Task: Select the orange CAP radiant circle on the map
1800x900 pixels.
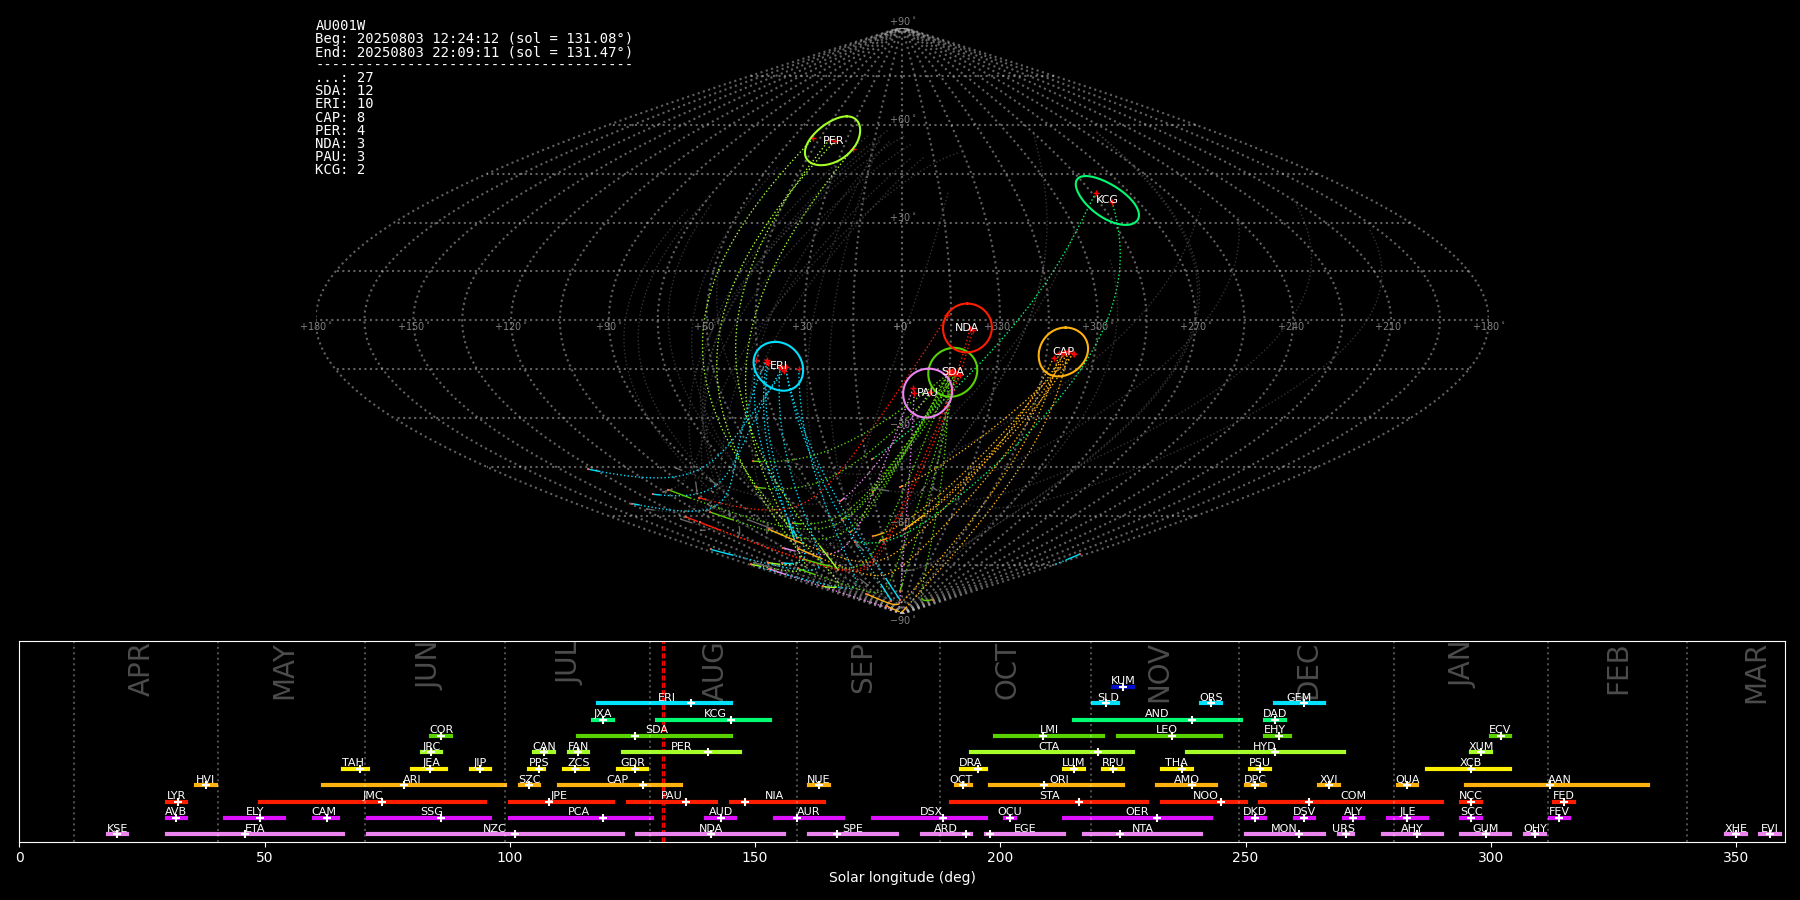Action: tap(1063, 352)
